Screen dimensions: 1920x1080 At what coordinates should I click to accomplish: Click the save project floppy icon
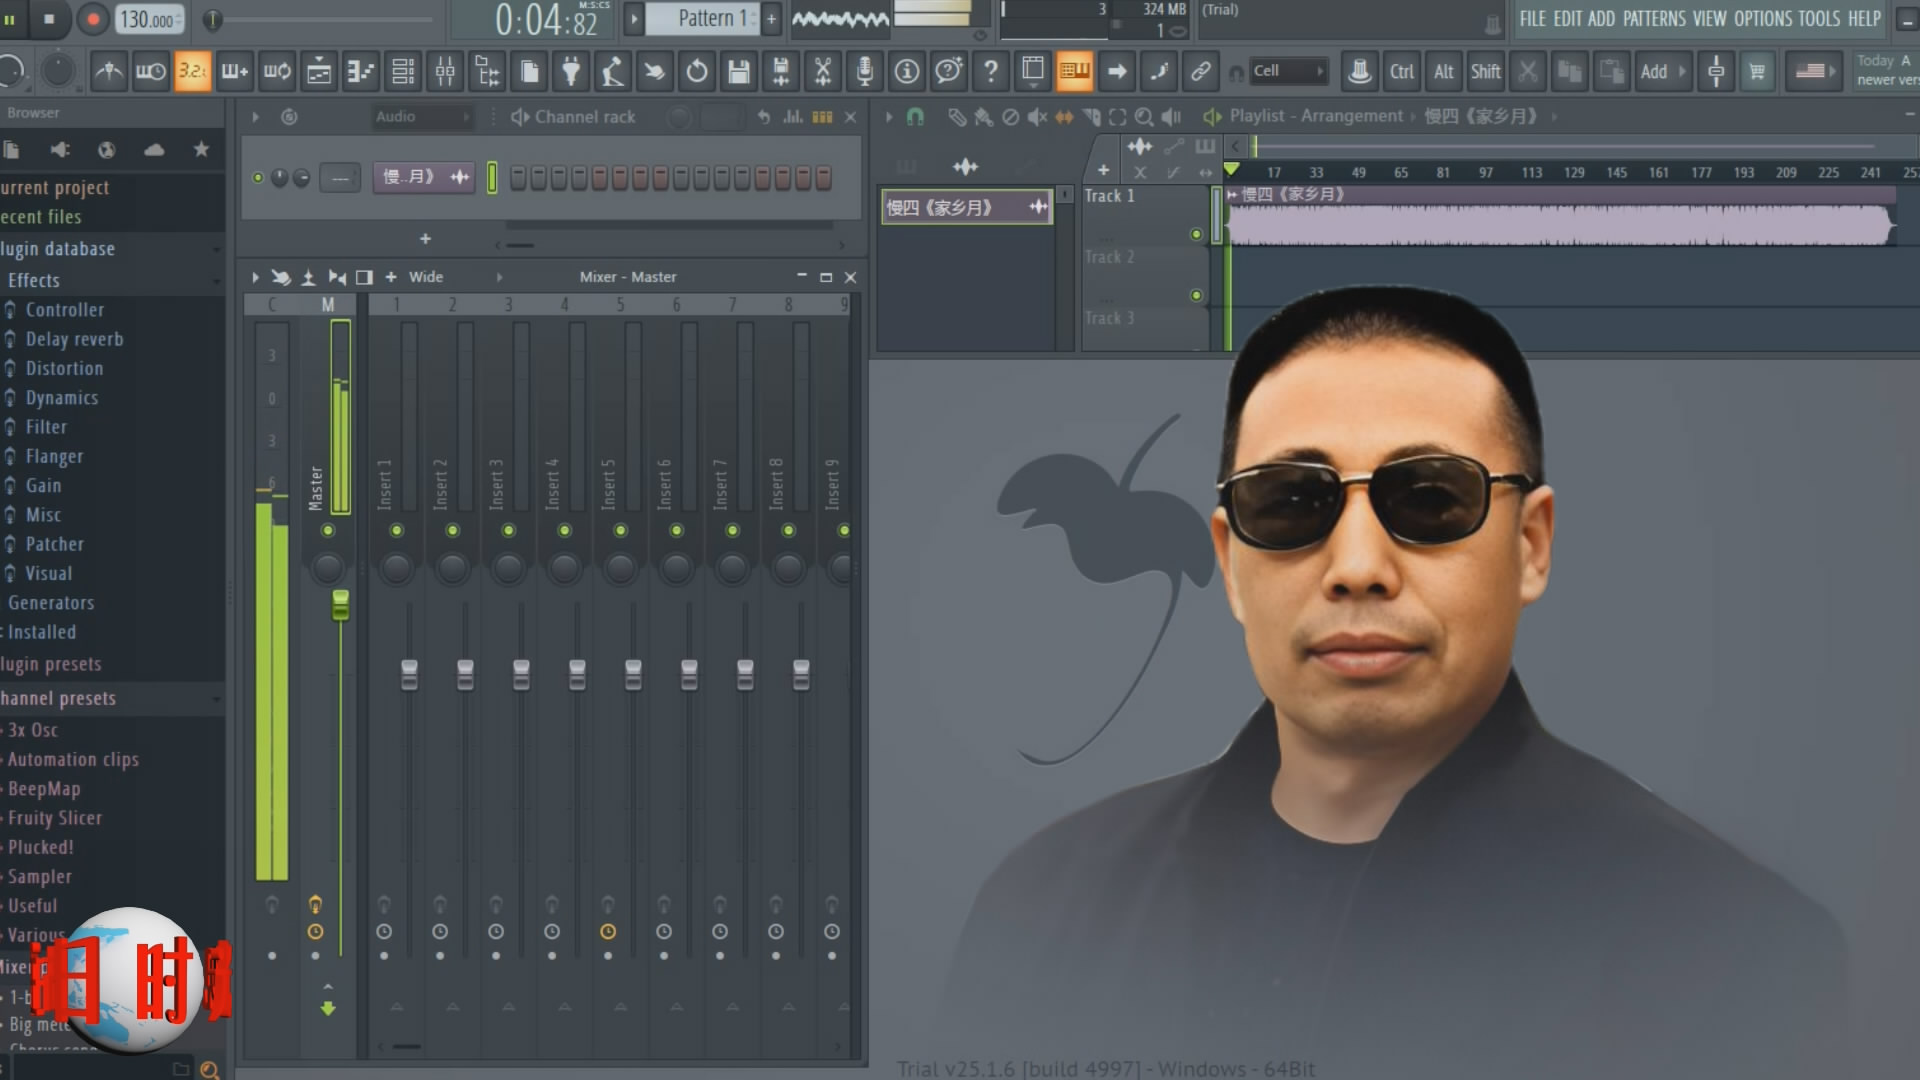click(x=739, y=71)
